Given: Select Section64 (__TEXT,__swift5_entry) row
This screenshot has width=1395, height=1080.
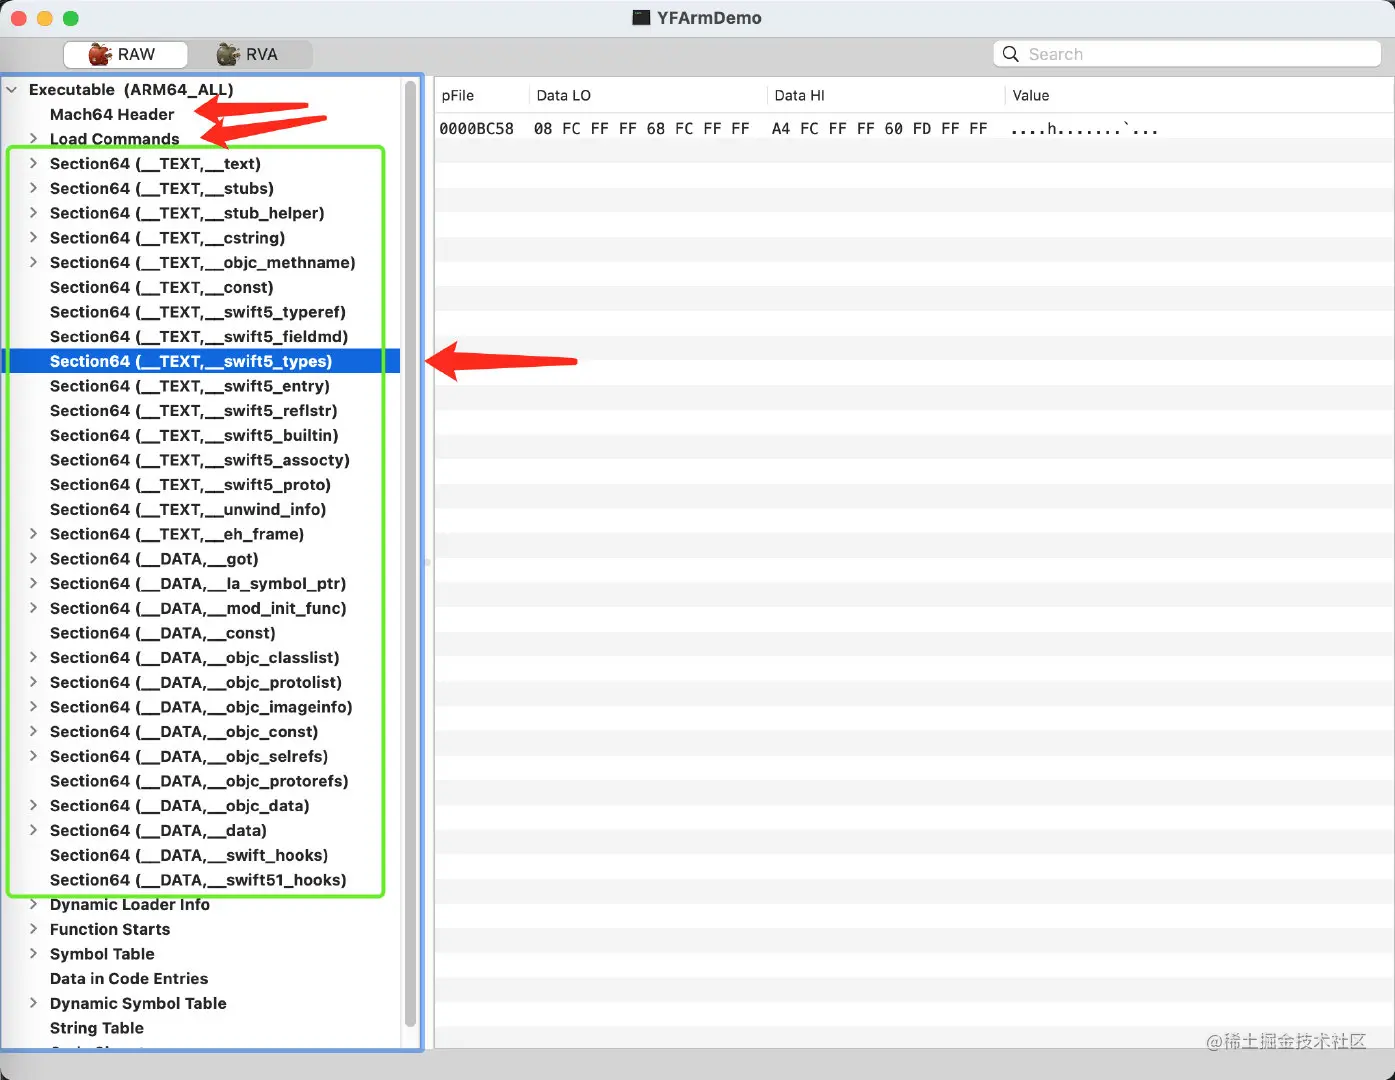Looking at the screenshot, I should 202,386.
